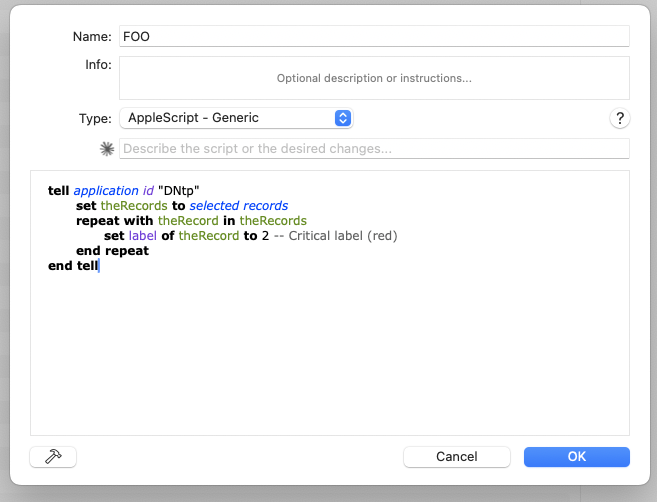Click "theRecords" at end of repeat line
The image size is (657, 502).
pos(272,220)
